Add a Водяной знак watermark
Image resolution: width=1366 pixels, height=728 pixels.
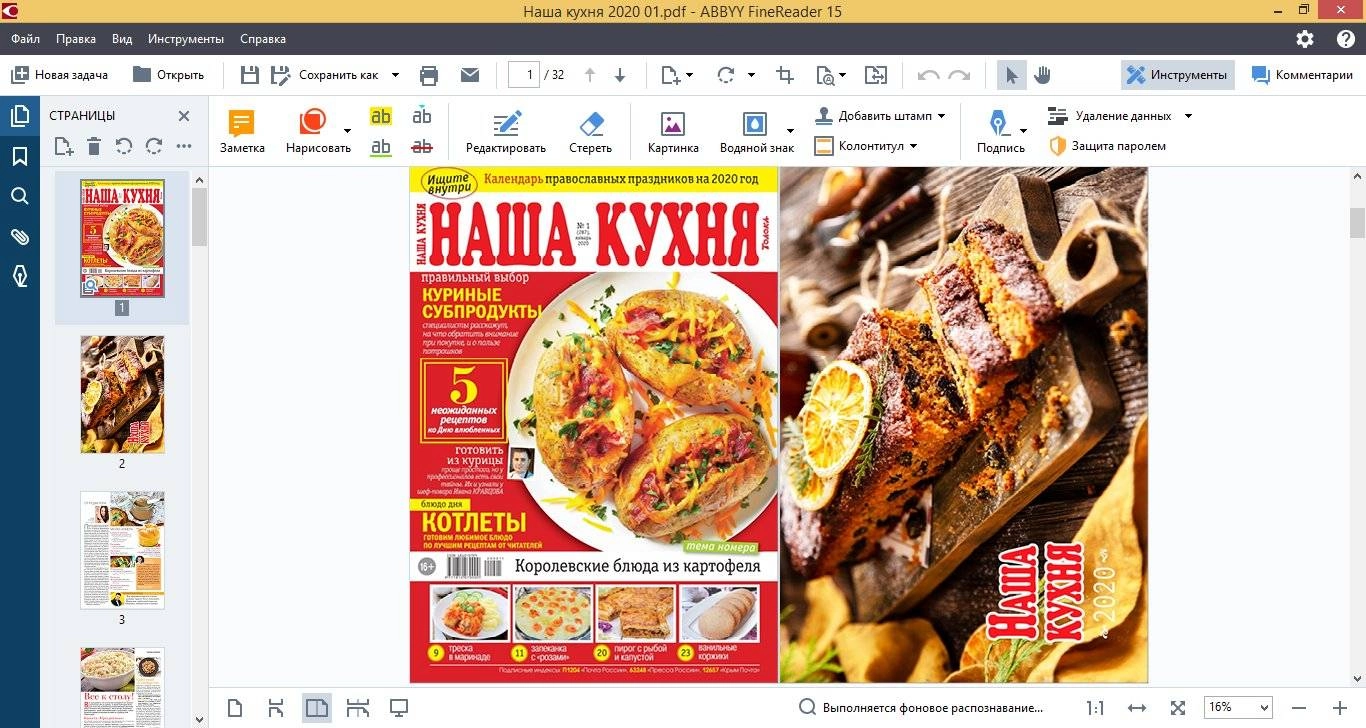pos(756,133)
